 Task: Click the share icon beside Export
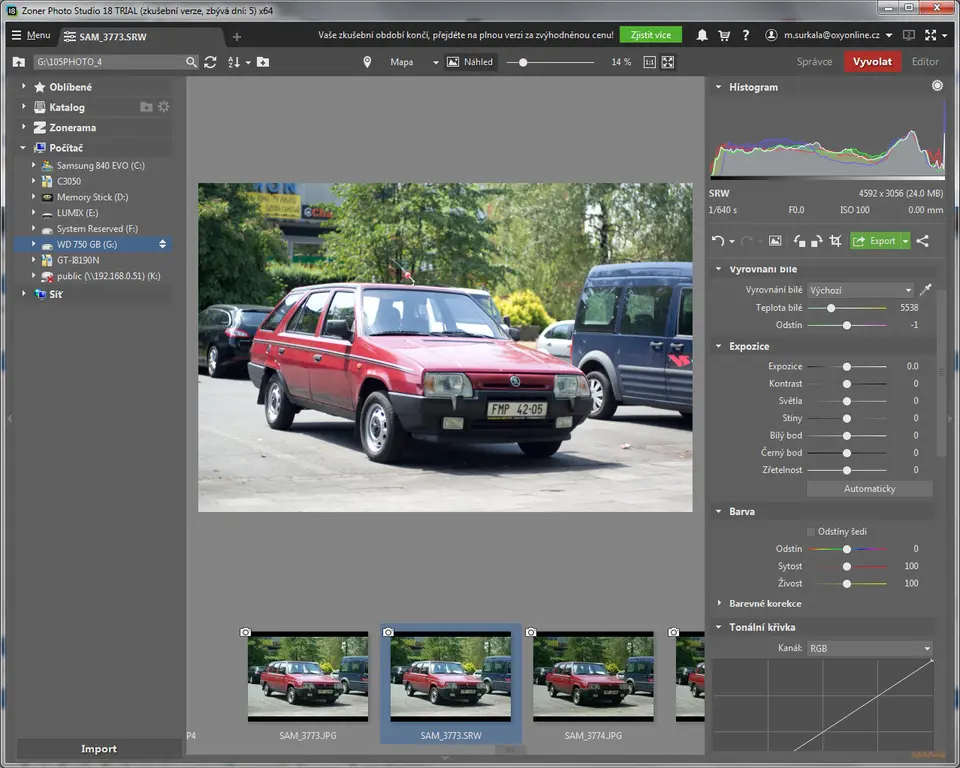(922, 241)
